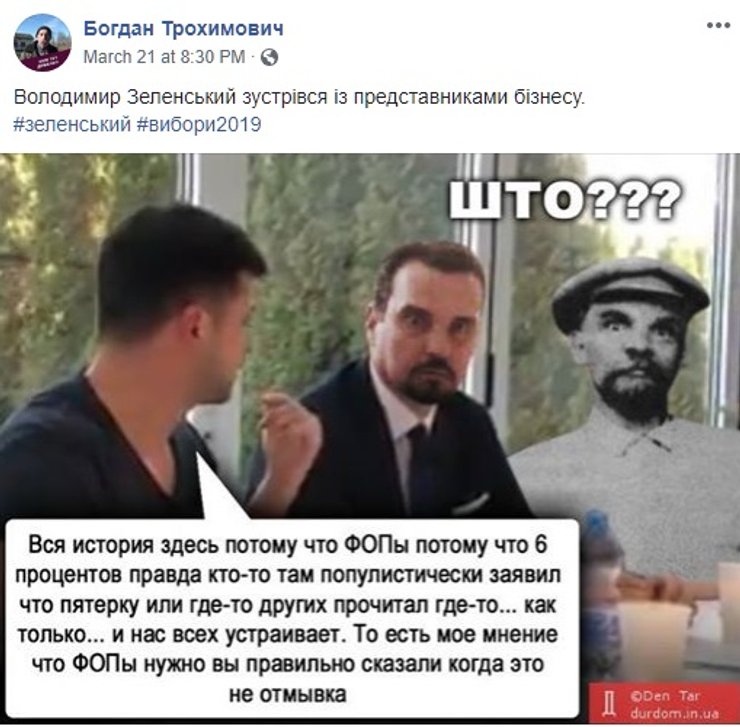Screen dimensions: 740x727
Task: Click the globe public audience icon
Action: [269, 57]
